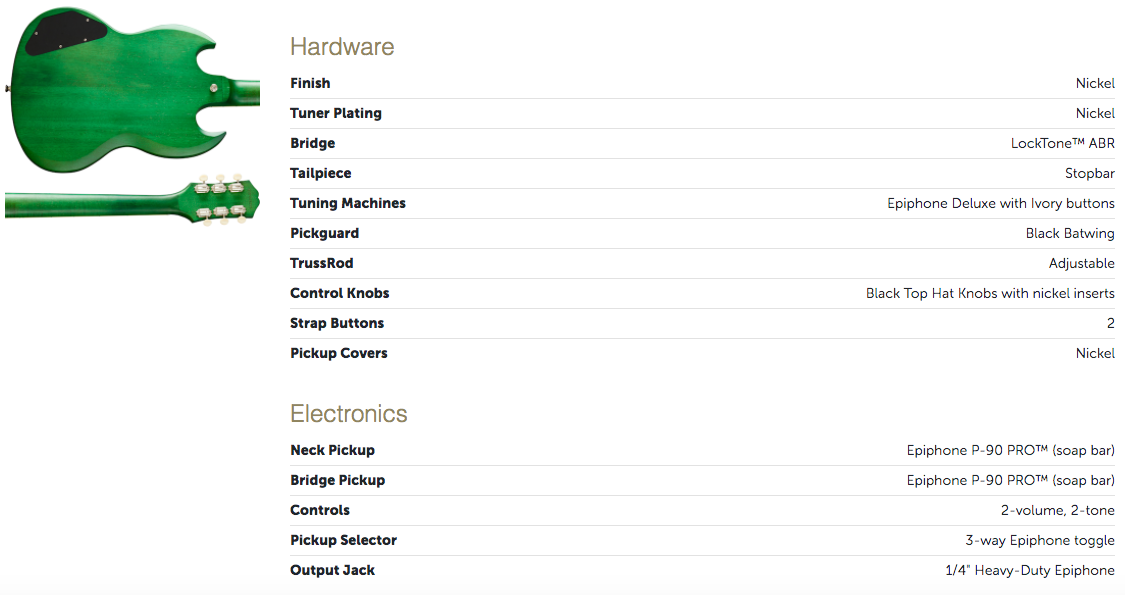Click the Stopbar tailpiece value
Screen dimensions: 1125x595
(1089, 173)
